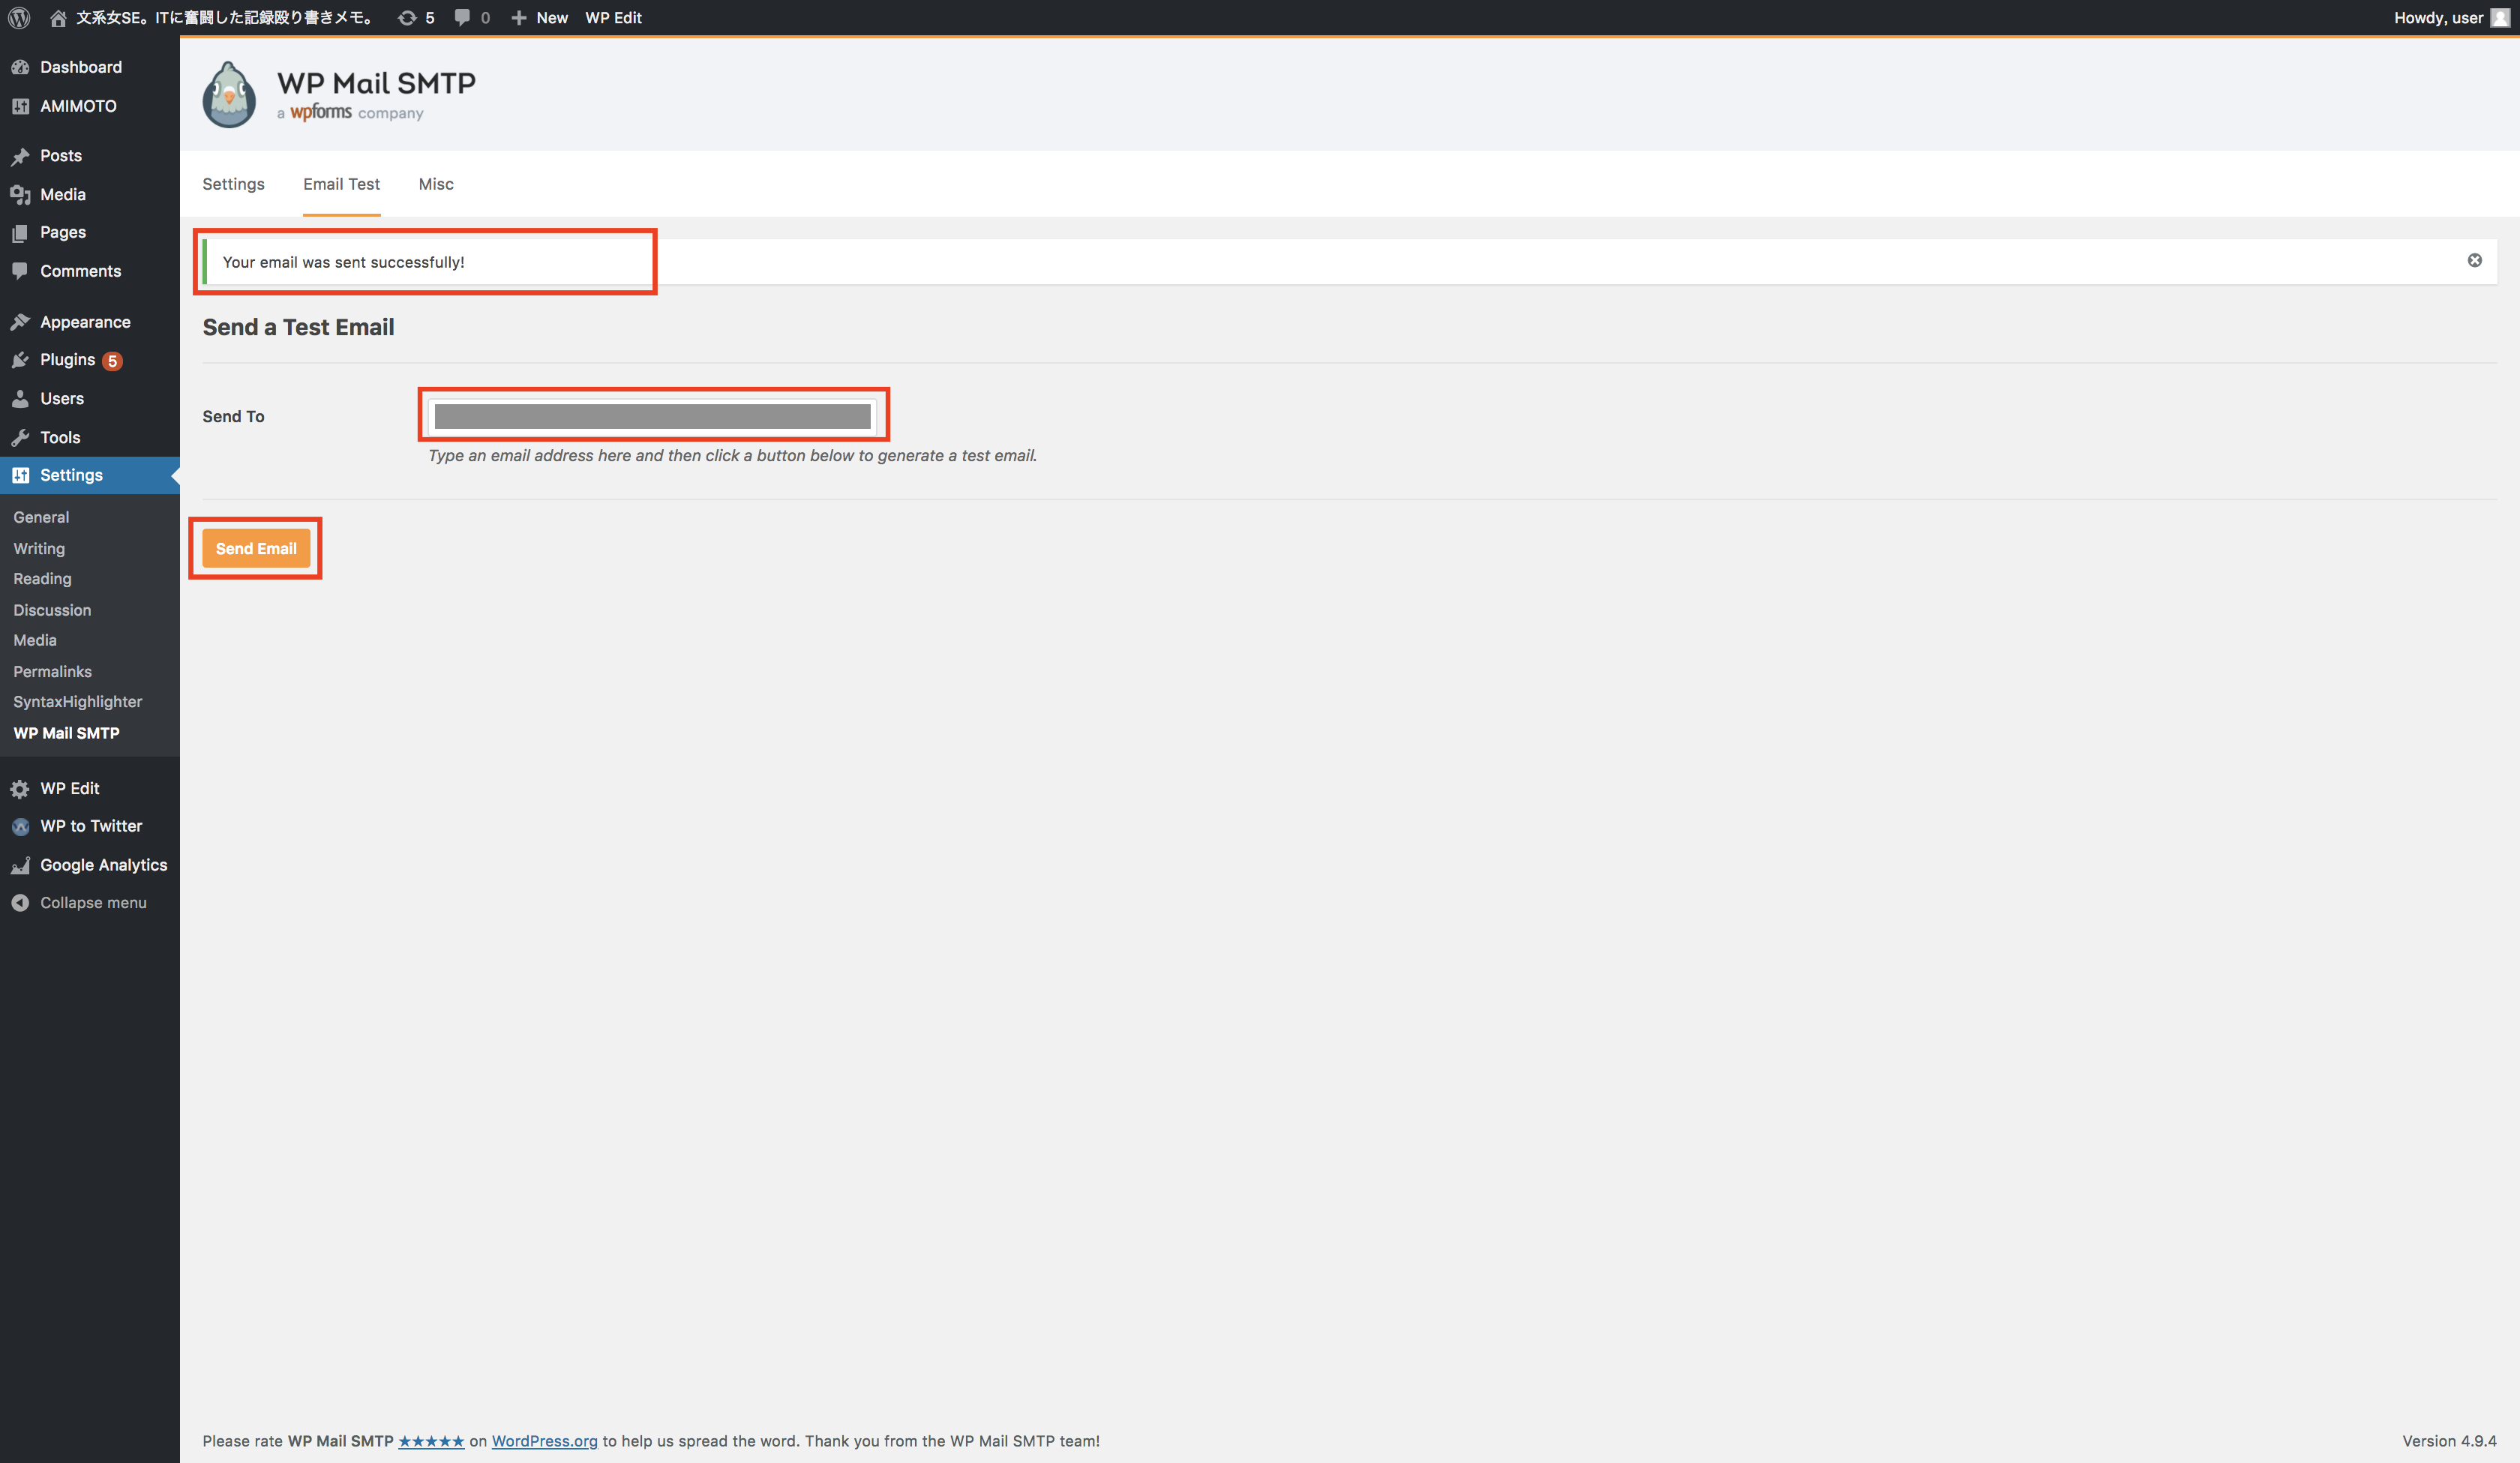The height and width of the screenshot is (1463, 2520).
Task: Select the Email Test tab
Action: 341,184
